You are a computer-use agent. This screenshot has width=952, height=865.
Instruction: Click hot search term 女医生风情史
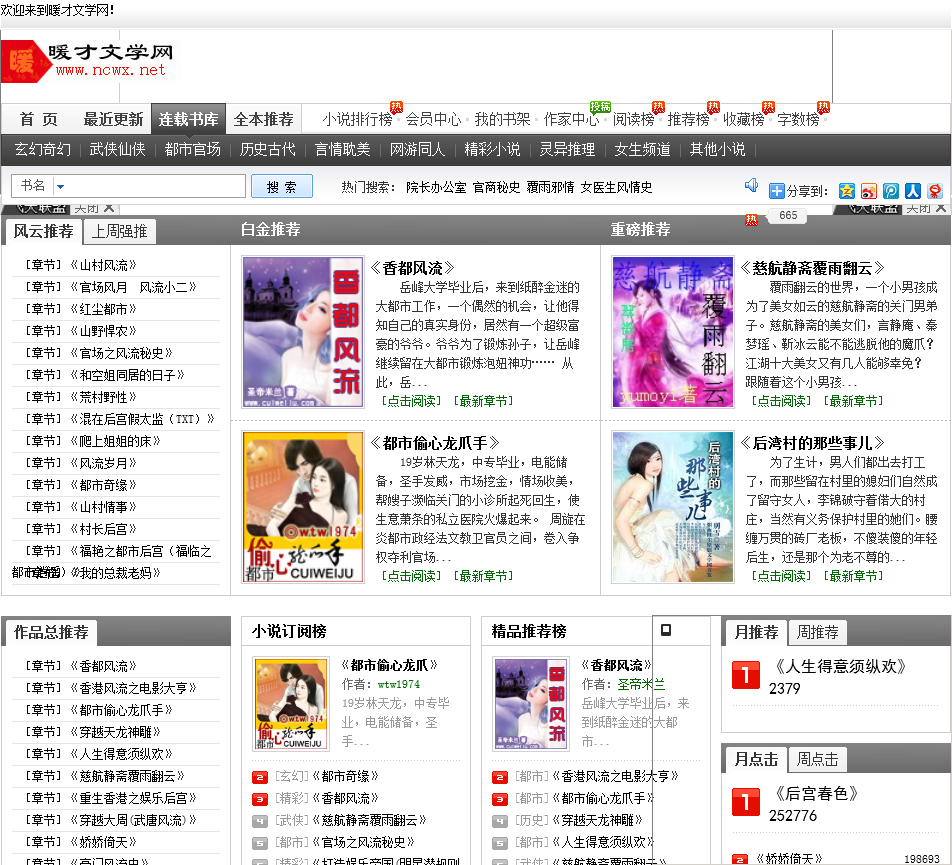(x=616, y=188)
